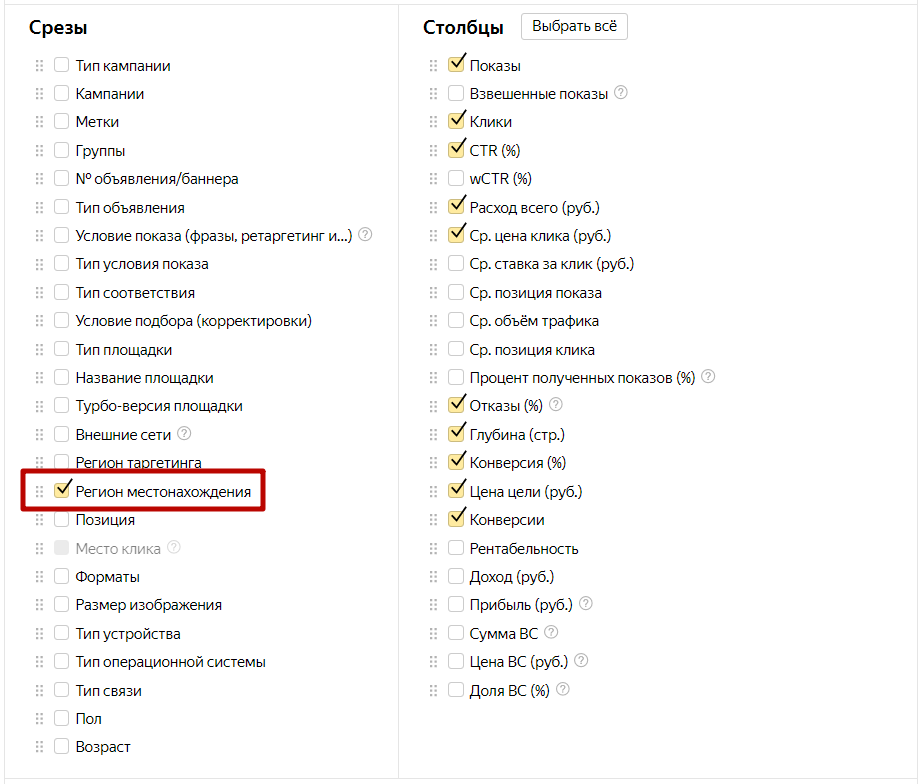The width and height of the screenshot is (924, 784).
Task: Click question mark next to Сумма ВС
Action: coord(551,633)
